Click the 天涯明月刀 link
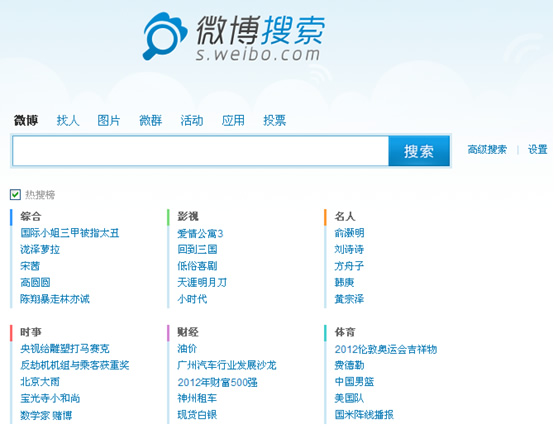This screenshot has width=554, height=430. pos(202,282)
